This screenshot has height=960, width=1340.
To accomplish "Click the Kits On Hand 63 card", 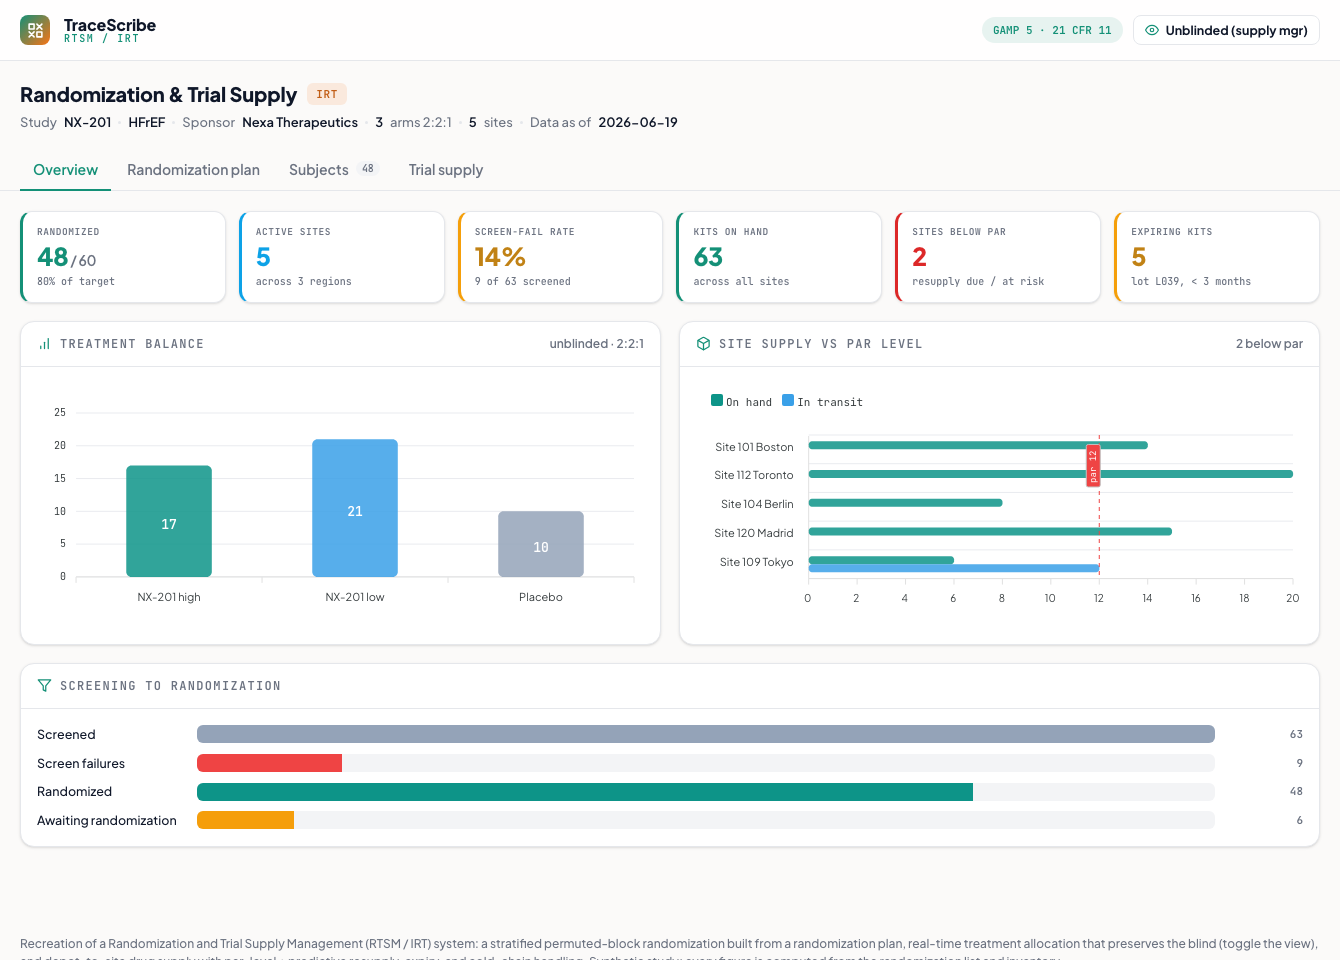I will (779, 257).
